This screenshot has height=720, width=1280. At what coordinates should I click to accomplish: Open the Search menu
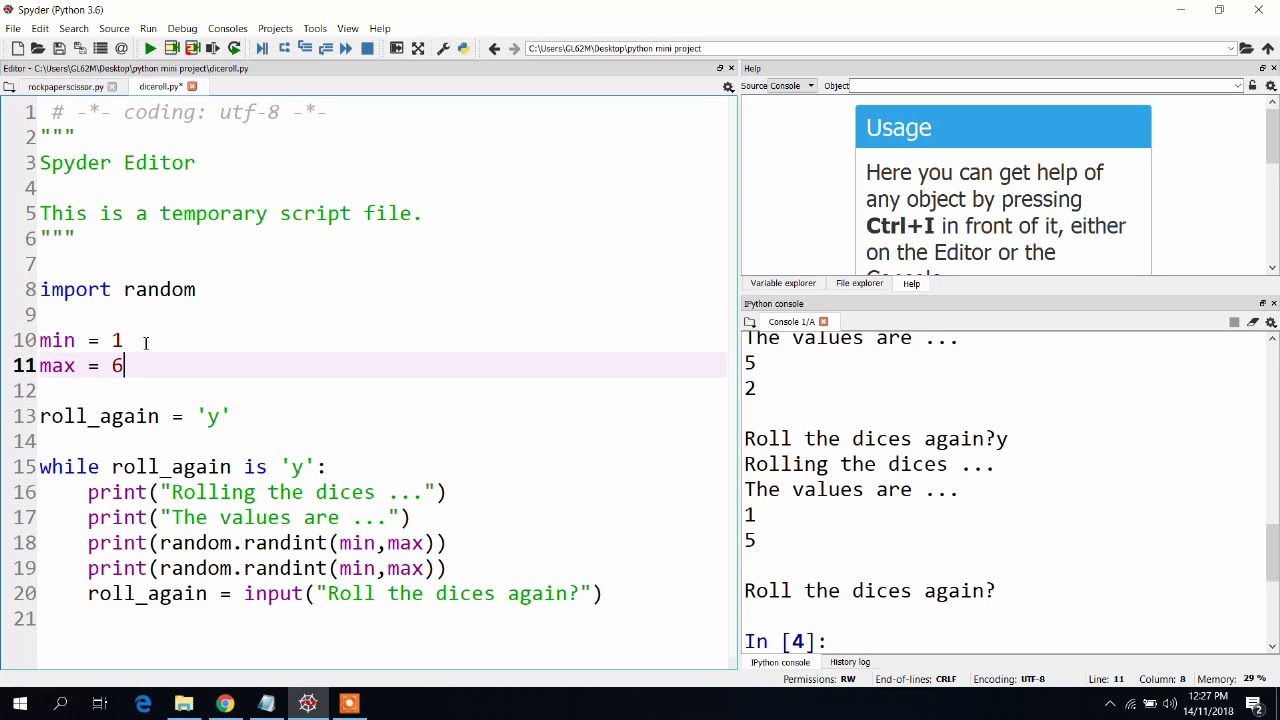coord(74,29)
